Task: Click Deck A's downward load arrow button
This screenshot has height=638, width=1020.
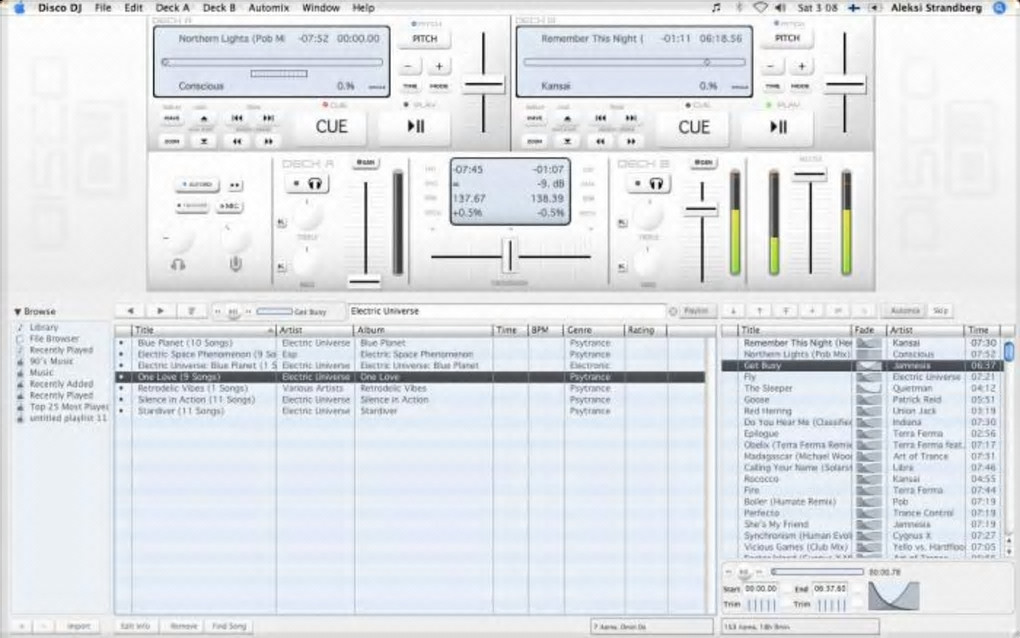Action: [204, 141]
